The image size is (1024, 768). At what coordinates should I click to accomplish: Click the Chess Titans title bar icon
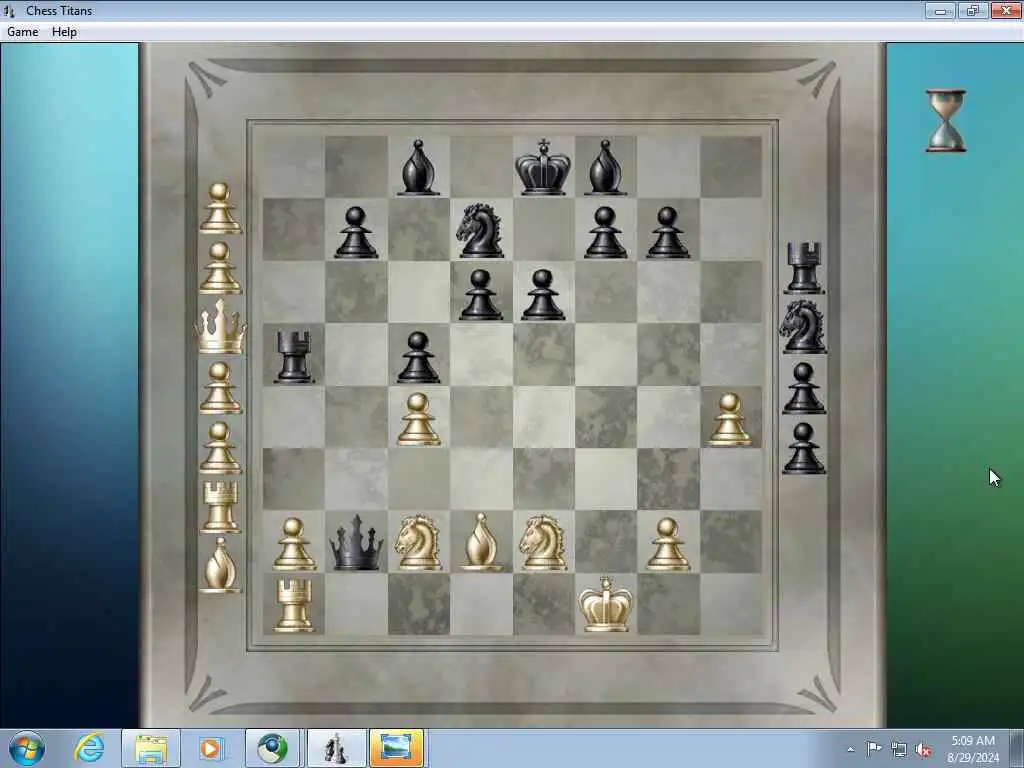click(9, 10)
